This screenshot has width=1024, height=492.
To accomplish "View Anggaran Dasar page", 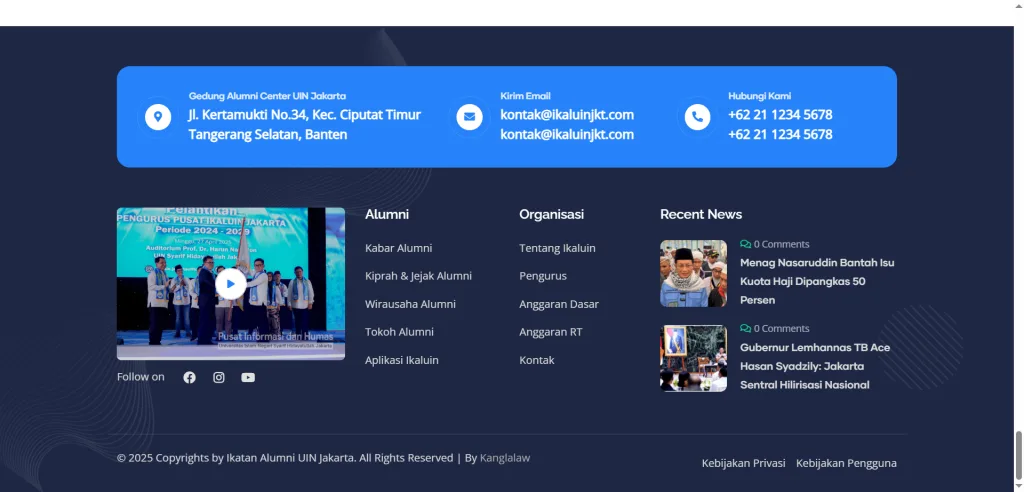I will point(559,304).
